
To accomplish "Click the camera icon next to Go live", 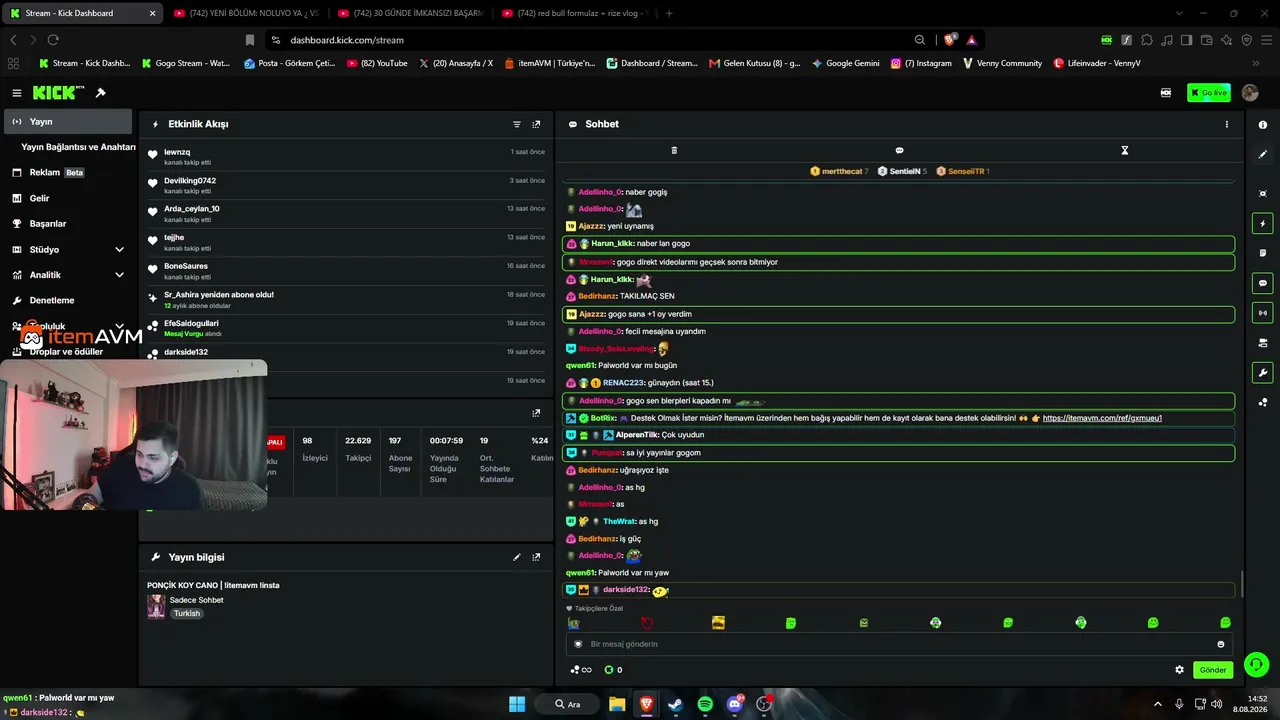I will [x=1166, y=93].
